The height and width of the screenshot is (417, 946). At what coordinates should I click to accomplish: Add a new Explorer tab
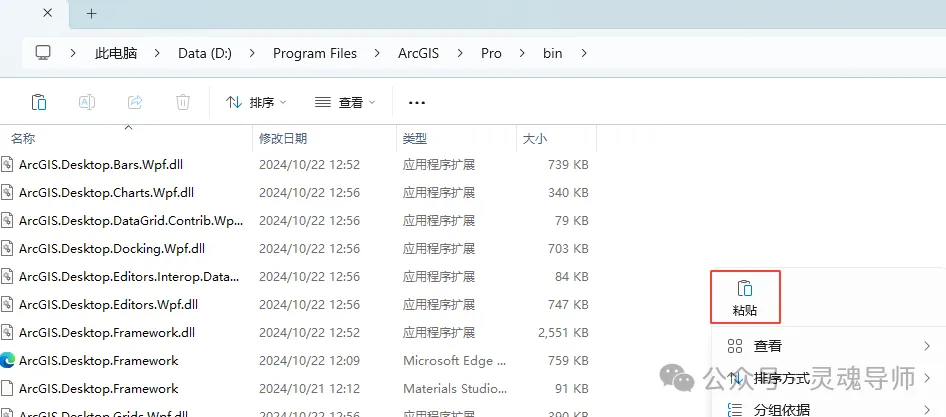tap(92, 13)
